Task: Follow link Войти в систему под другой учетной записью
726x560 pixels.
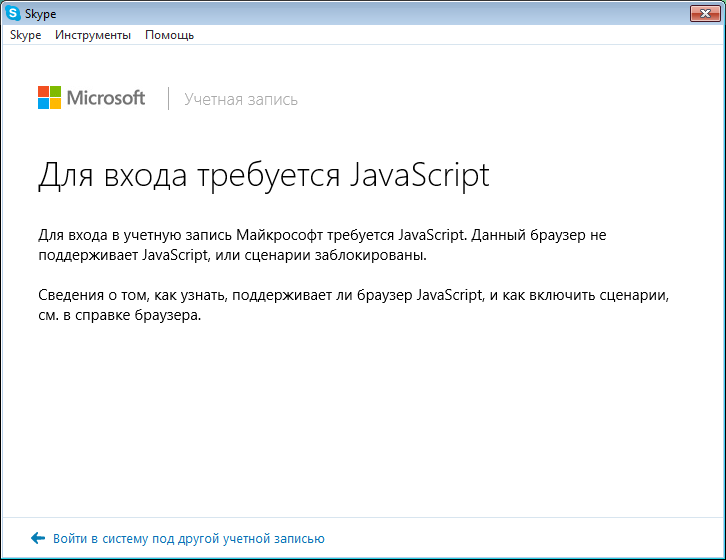Action: point(188,539)
